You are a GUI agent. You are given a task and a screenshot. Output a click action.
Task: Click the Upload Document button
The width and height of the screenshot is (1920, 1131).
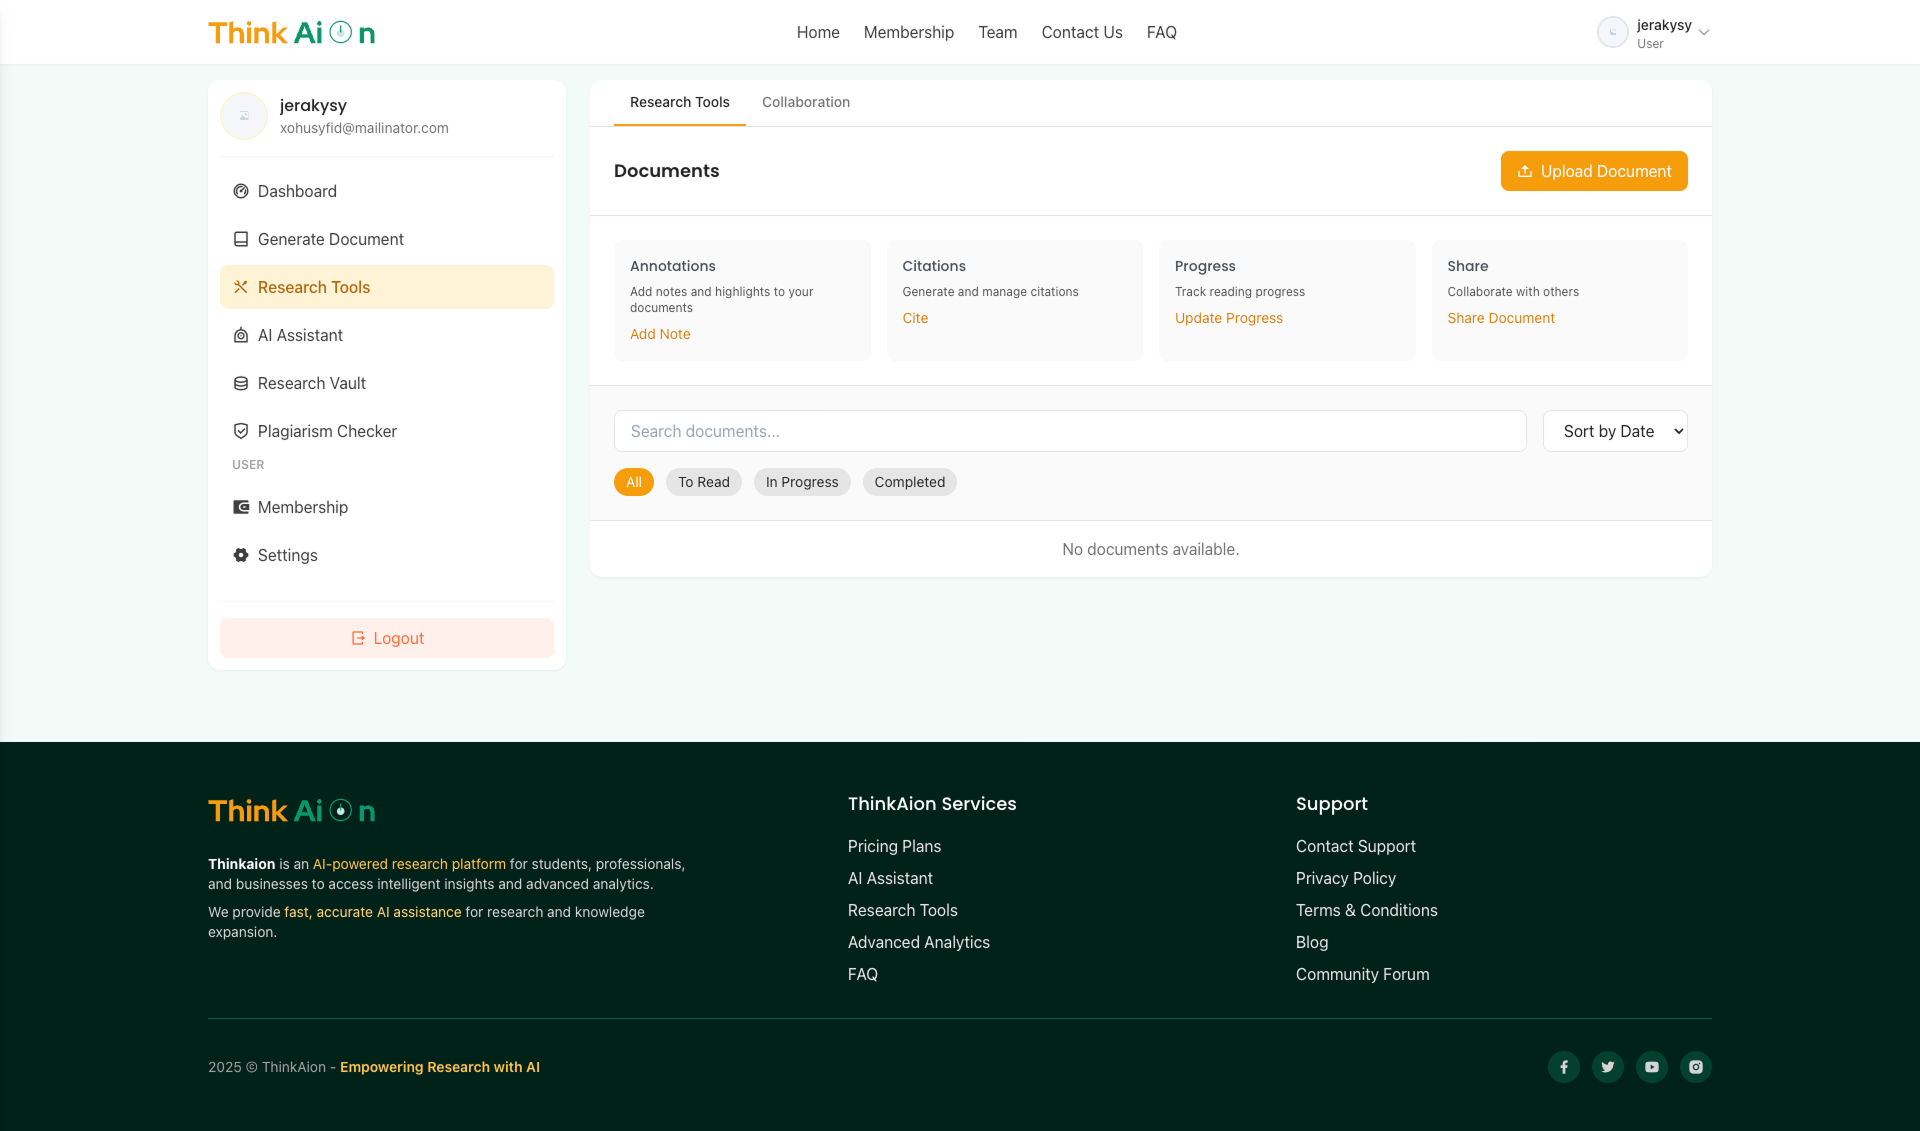click(x=1593, y=171)
